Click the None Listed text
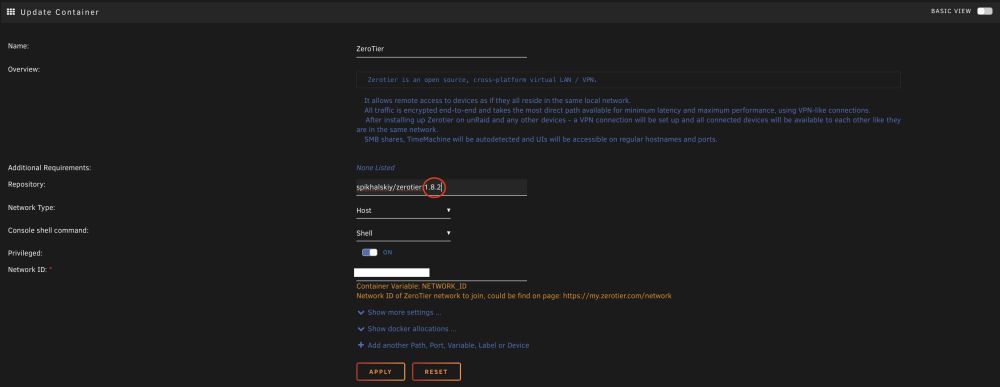This screenshot has width=1000, height=387. pos(375,168)
